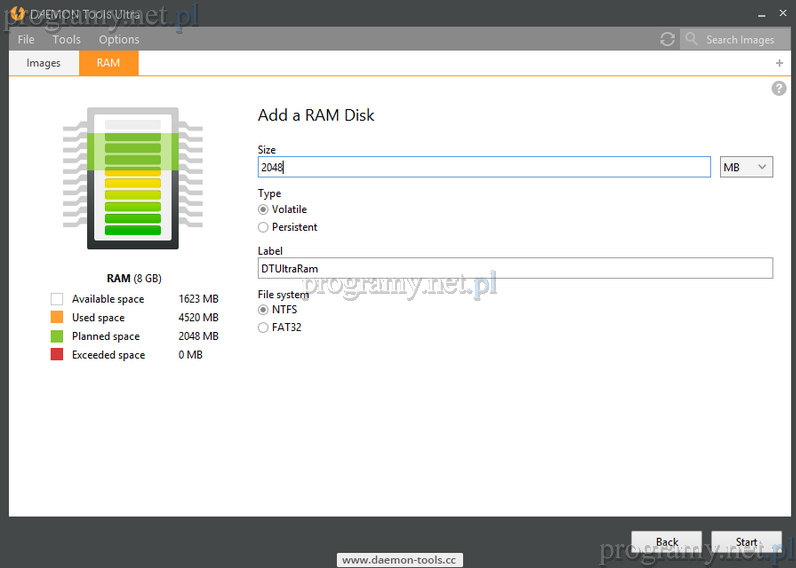Choose FAT32 file system
Screen dimensions: 796x568
click(x=264, y=327)
